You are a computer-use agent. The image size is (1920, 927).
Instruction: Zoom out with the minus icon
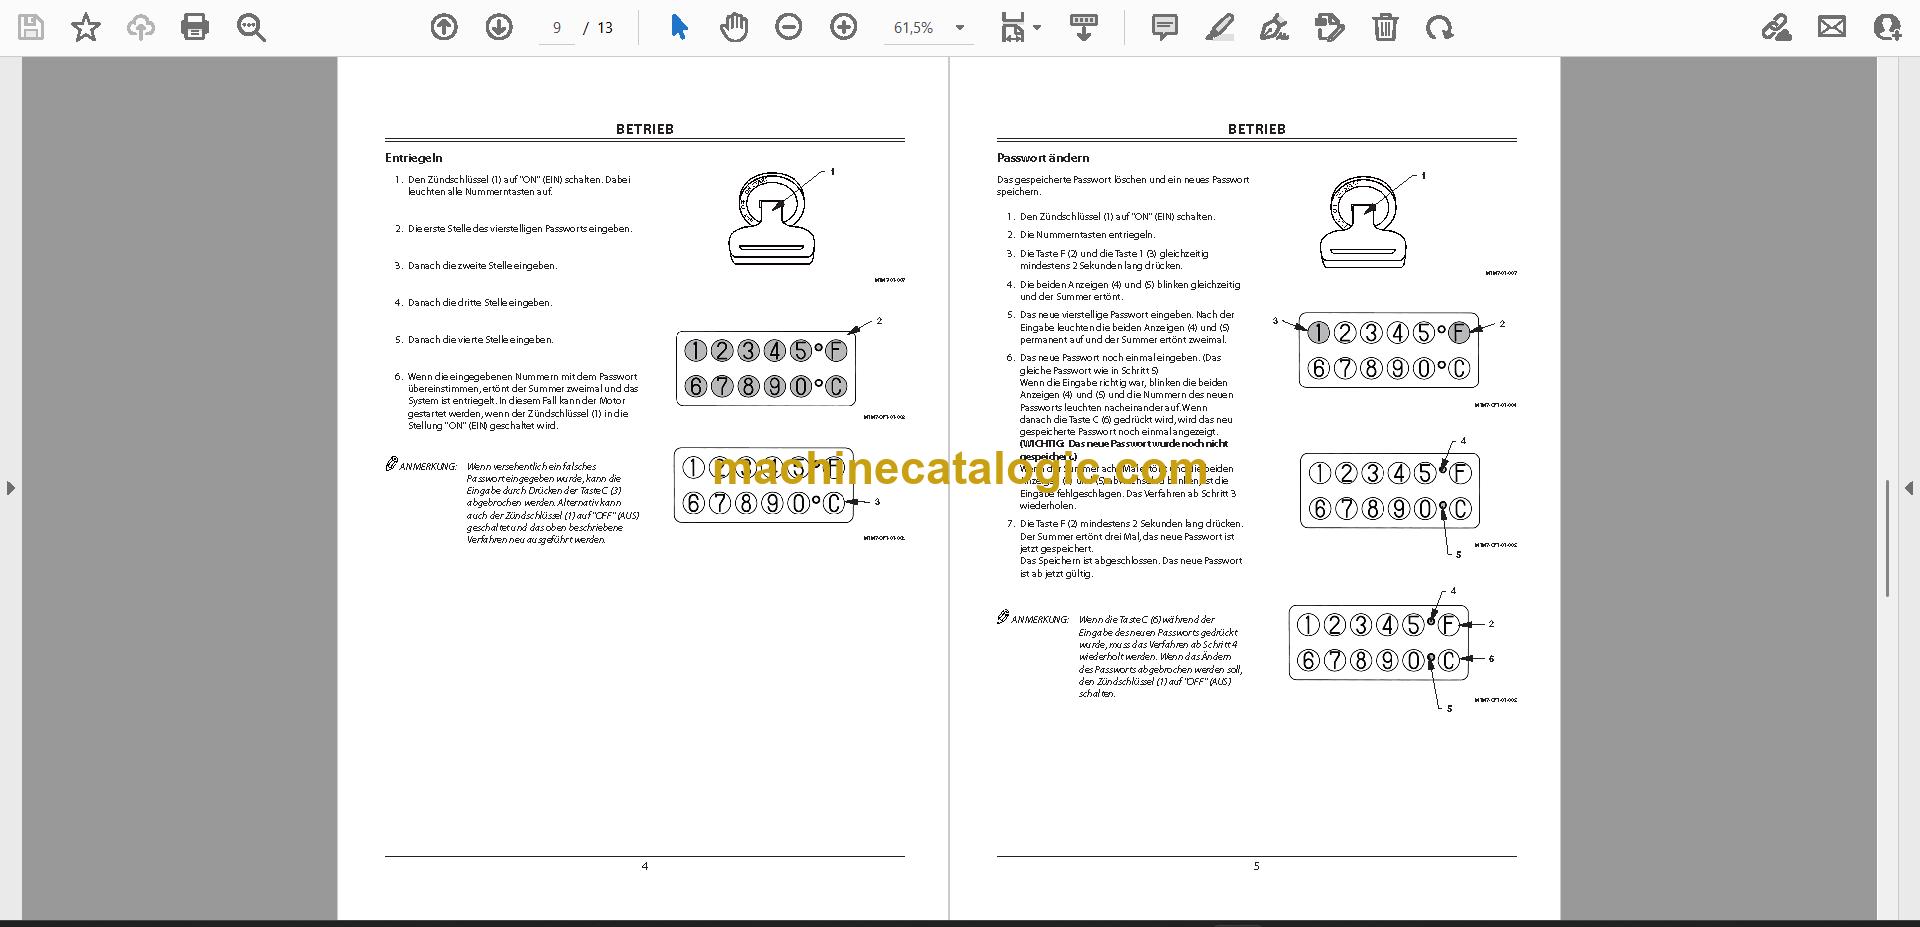point(789,27)
